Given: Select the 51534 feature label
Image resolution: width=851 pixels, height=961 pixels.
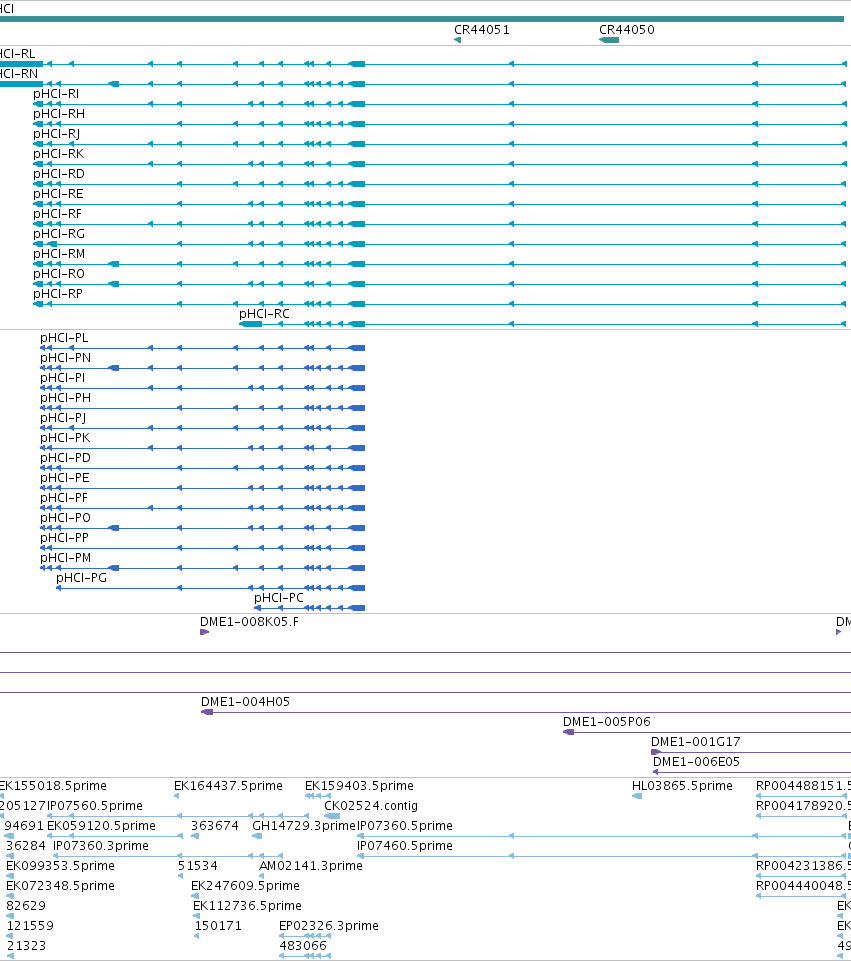Looking at the screenshot, I should coord(197,866).
